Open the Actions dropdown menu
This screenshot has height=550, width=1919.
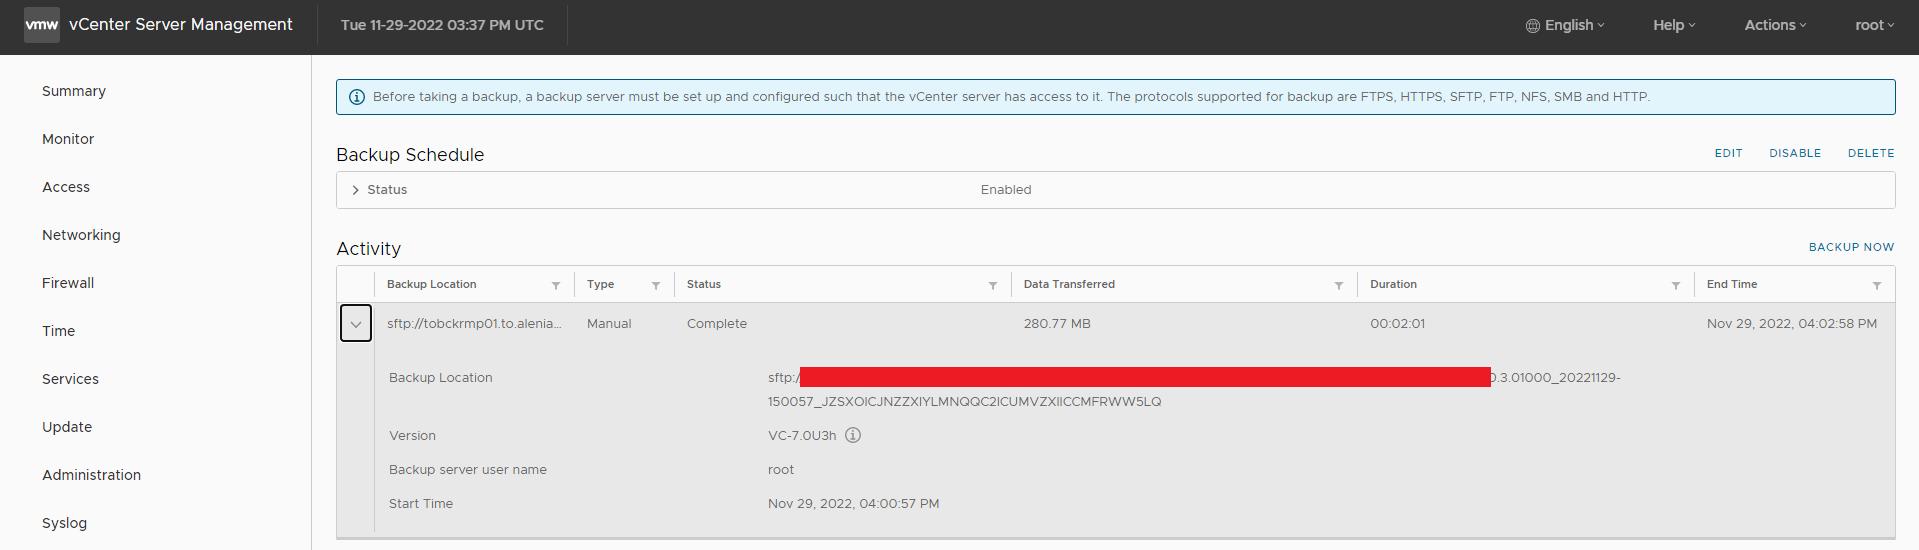point(1776,25)
